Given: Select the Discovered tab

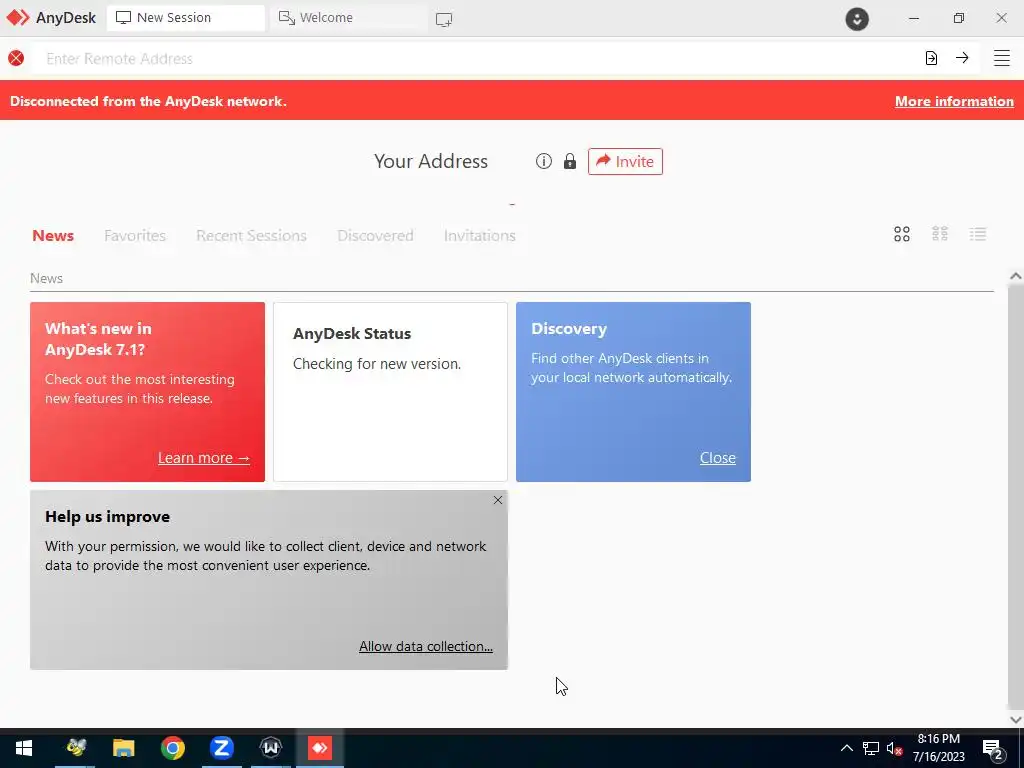Looking at the screenshot, I should point(376,235).
